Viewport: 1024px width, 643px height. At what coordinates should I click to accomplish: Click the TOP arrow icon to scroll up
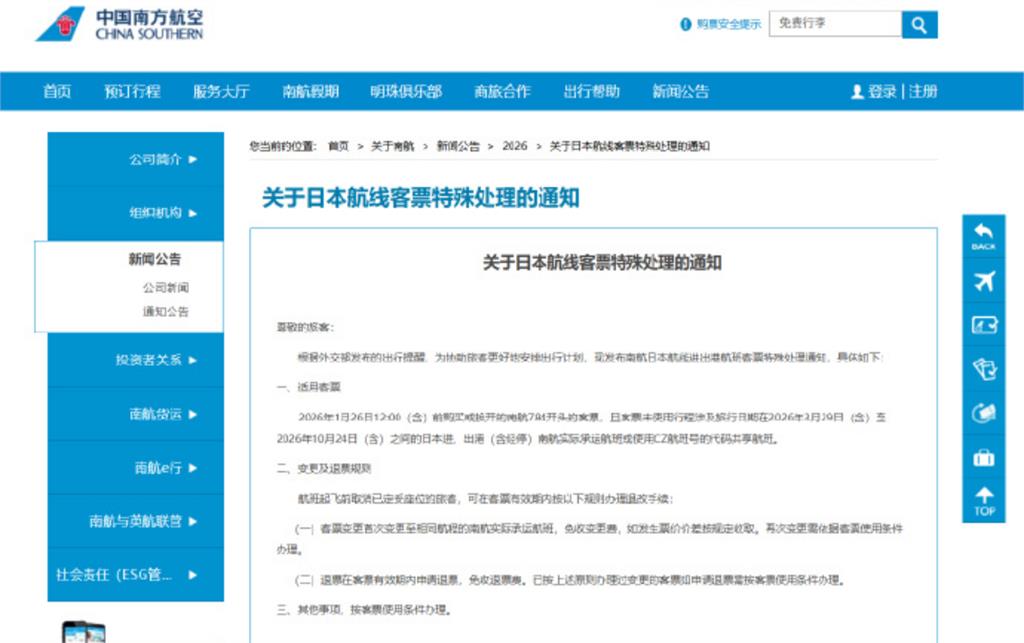[x=983, y=498]
